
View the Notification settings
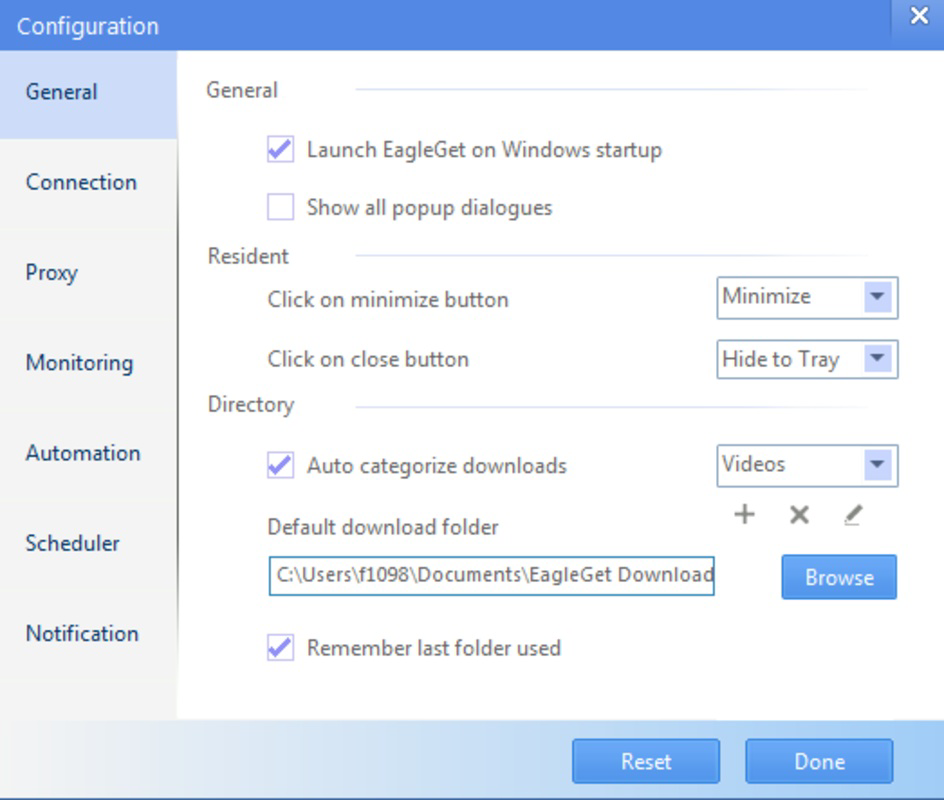[x=82, y=634]
